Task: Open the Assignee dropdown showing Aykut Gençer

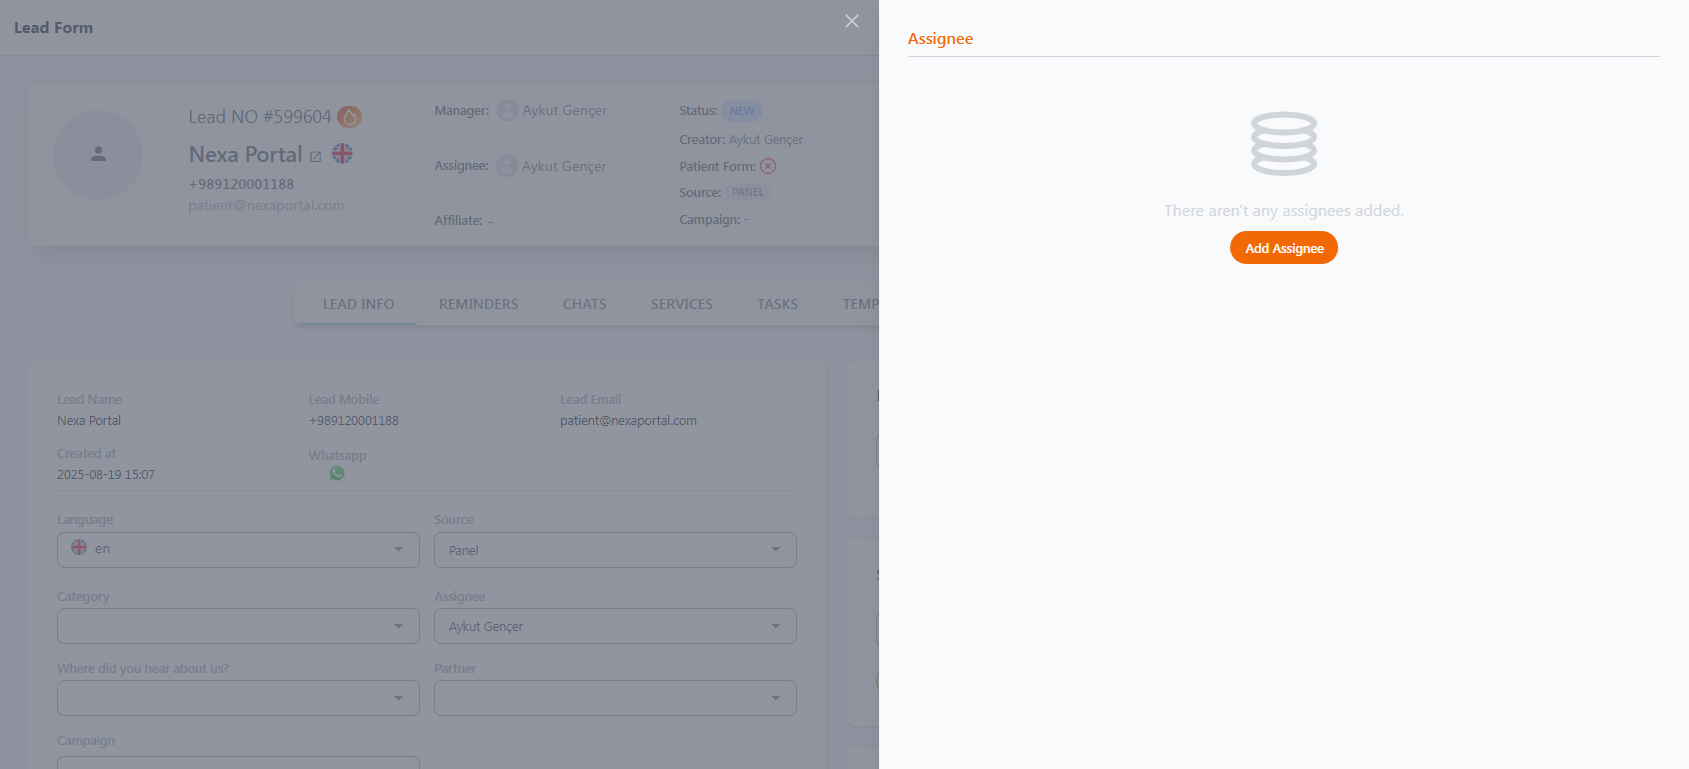Action: click(x=615, y=626)
